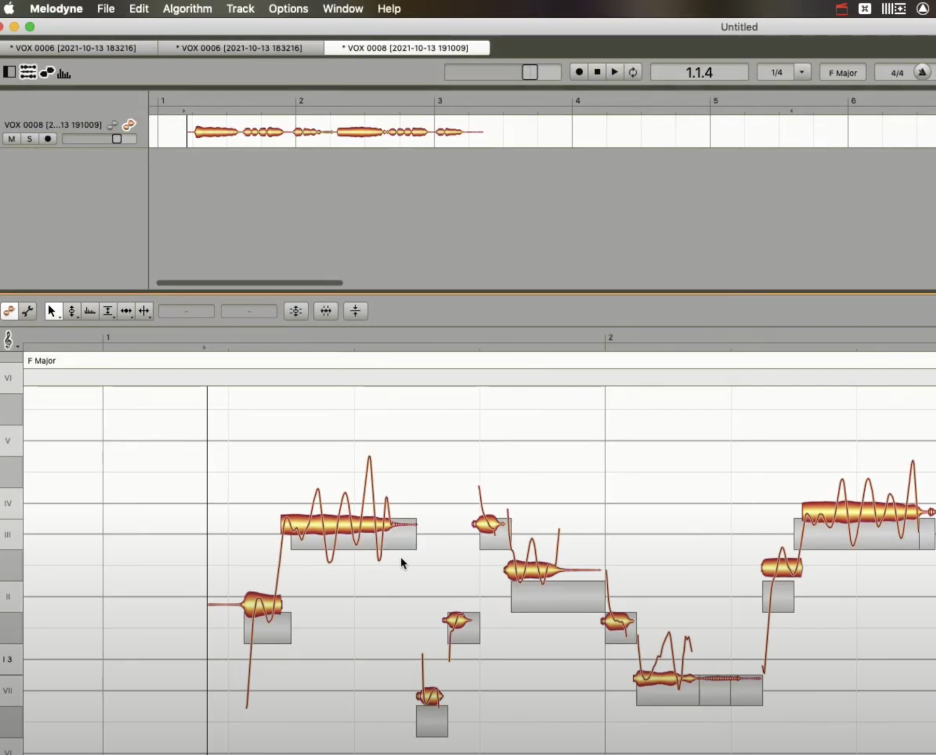This screenshot has height=755, width=936.
Task: Open the Melodyne application menu
Action: pyautogui.click(x=56, y=9)
